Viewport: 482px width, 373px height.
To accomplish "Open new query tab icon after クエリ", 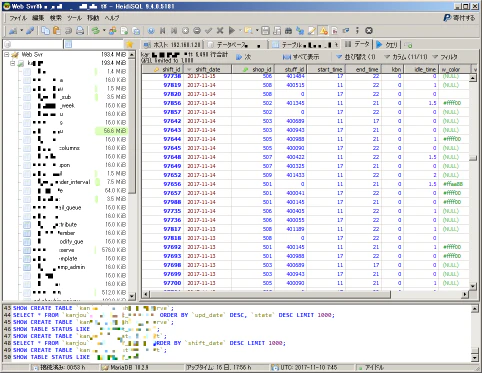I will pos(408,45).
